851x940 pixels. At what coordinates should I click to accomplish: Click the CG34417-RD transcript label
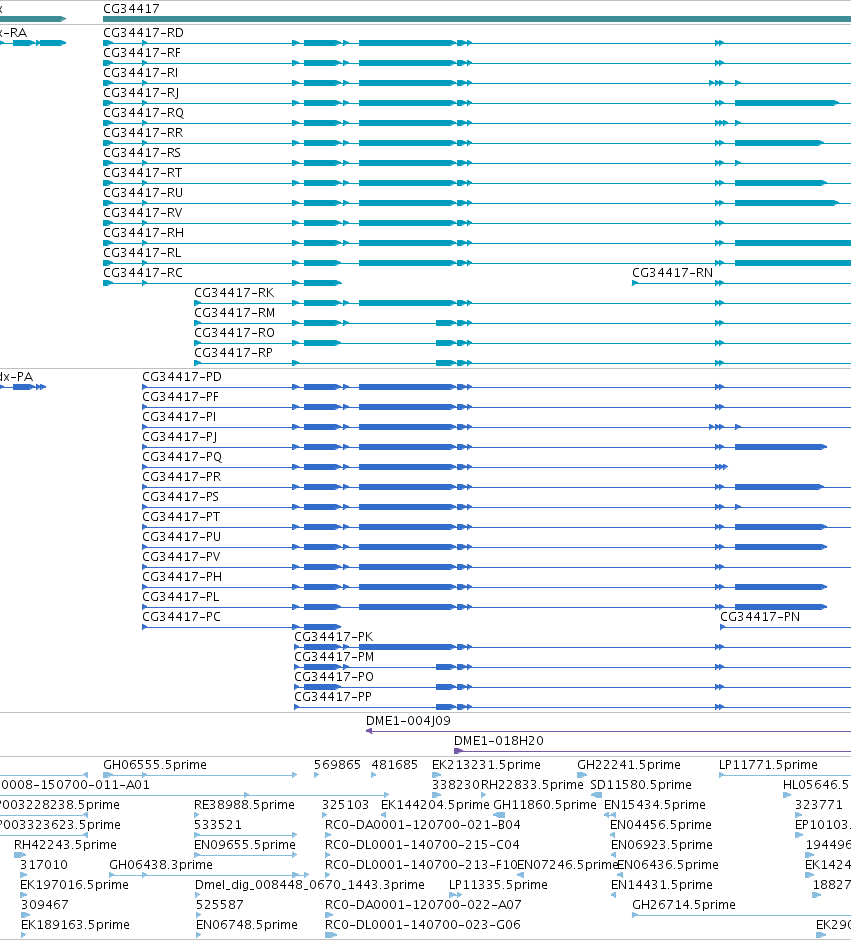click(143, 33)
